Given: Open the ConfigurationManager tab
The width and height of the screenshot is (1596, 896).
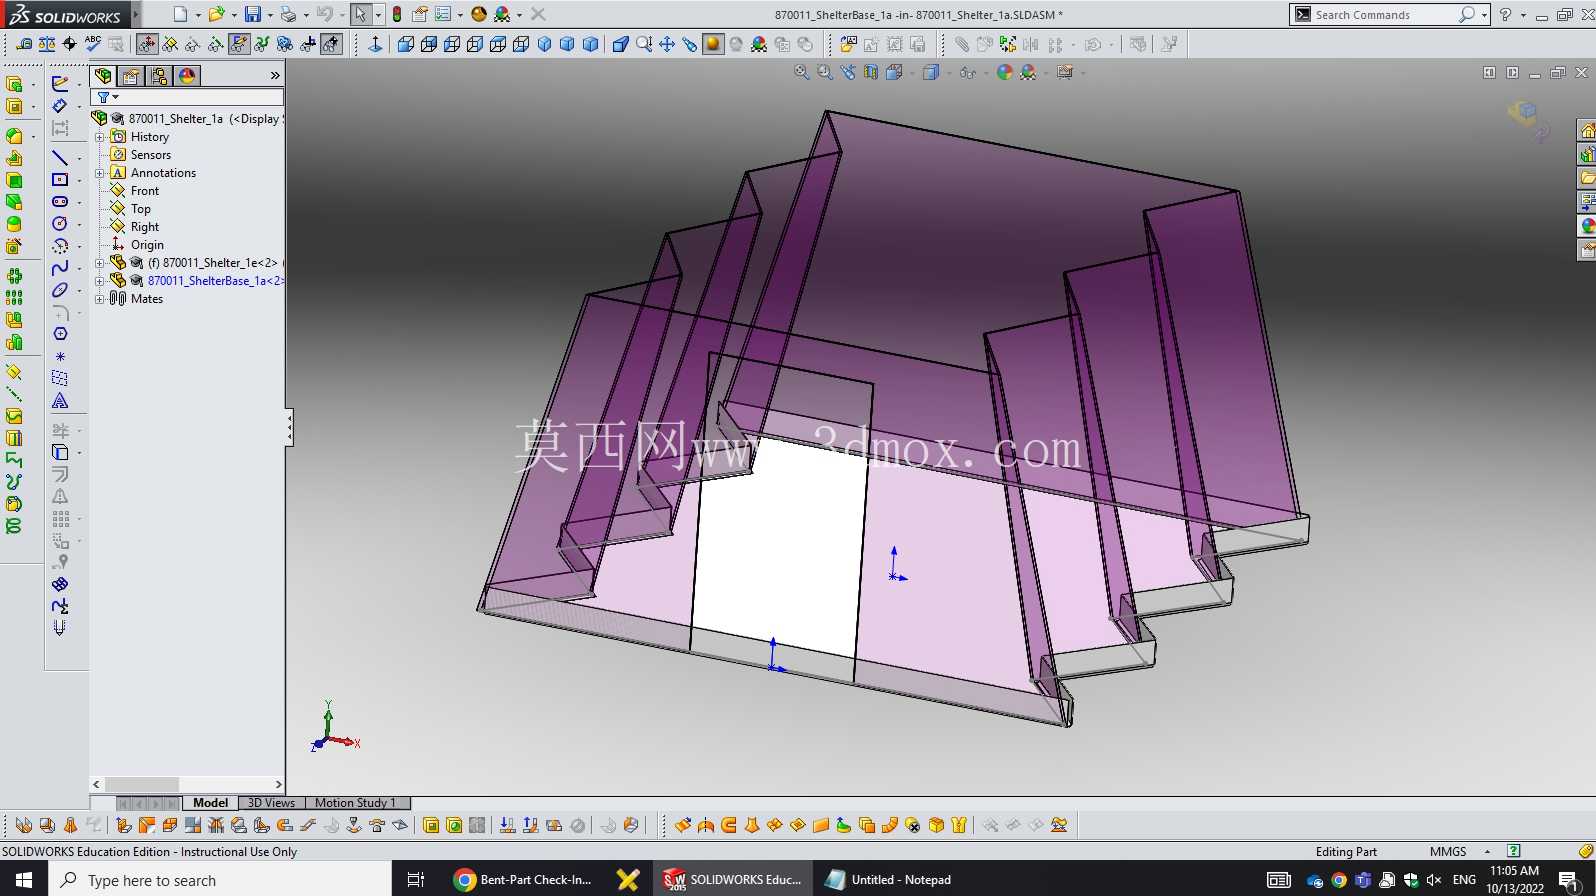Looking at the screenshot, I should [x=159, y=76].
